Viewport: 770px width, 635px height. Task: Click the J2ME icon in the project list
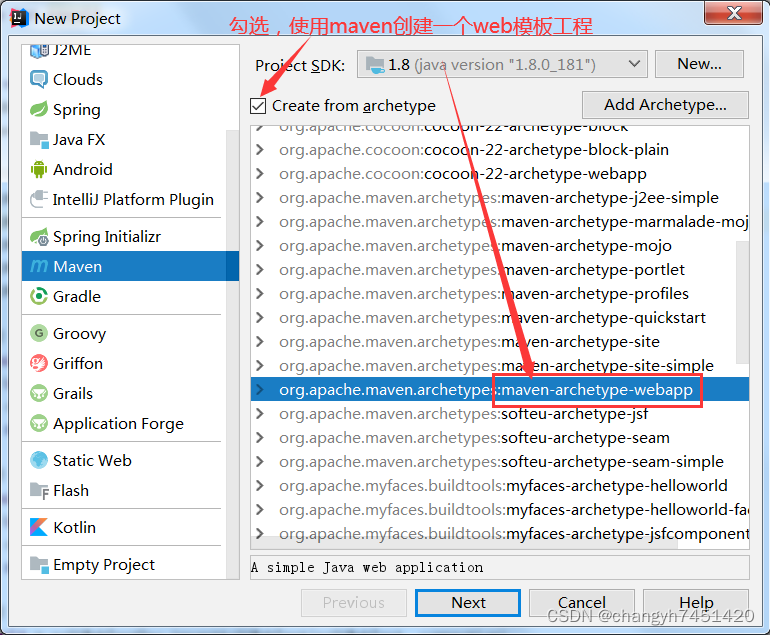click(39, 51)
